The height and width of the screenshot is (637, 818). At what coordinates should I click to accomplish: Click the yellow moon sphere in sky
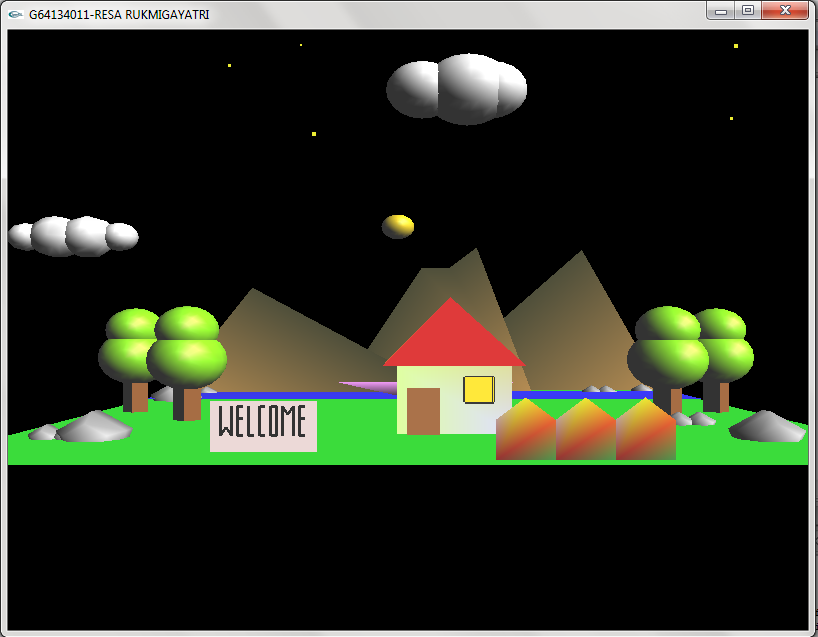[x=398, y=226]
